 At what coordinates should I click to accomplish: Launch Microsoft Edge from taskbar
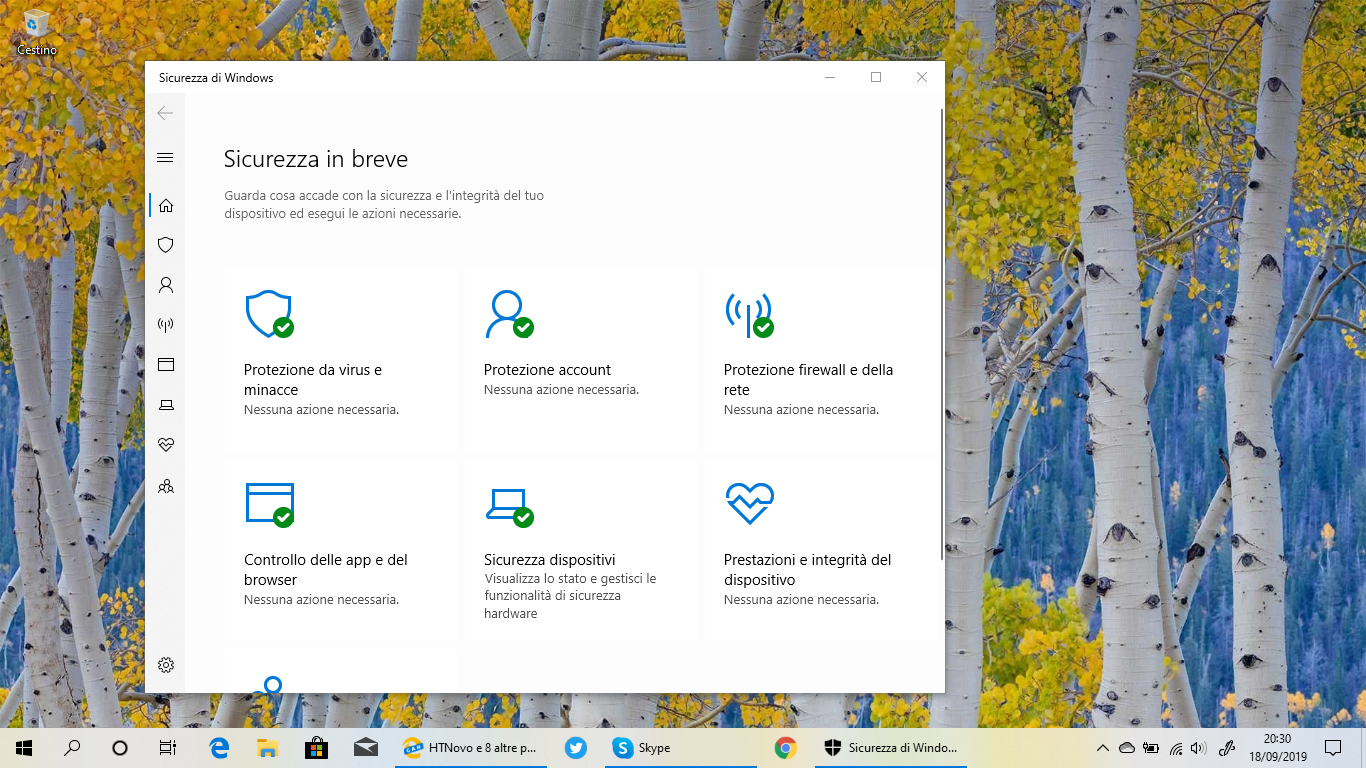coord(219,747)
